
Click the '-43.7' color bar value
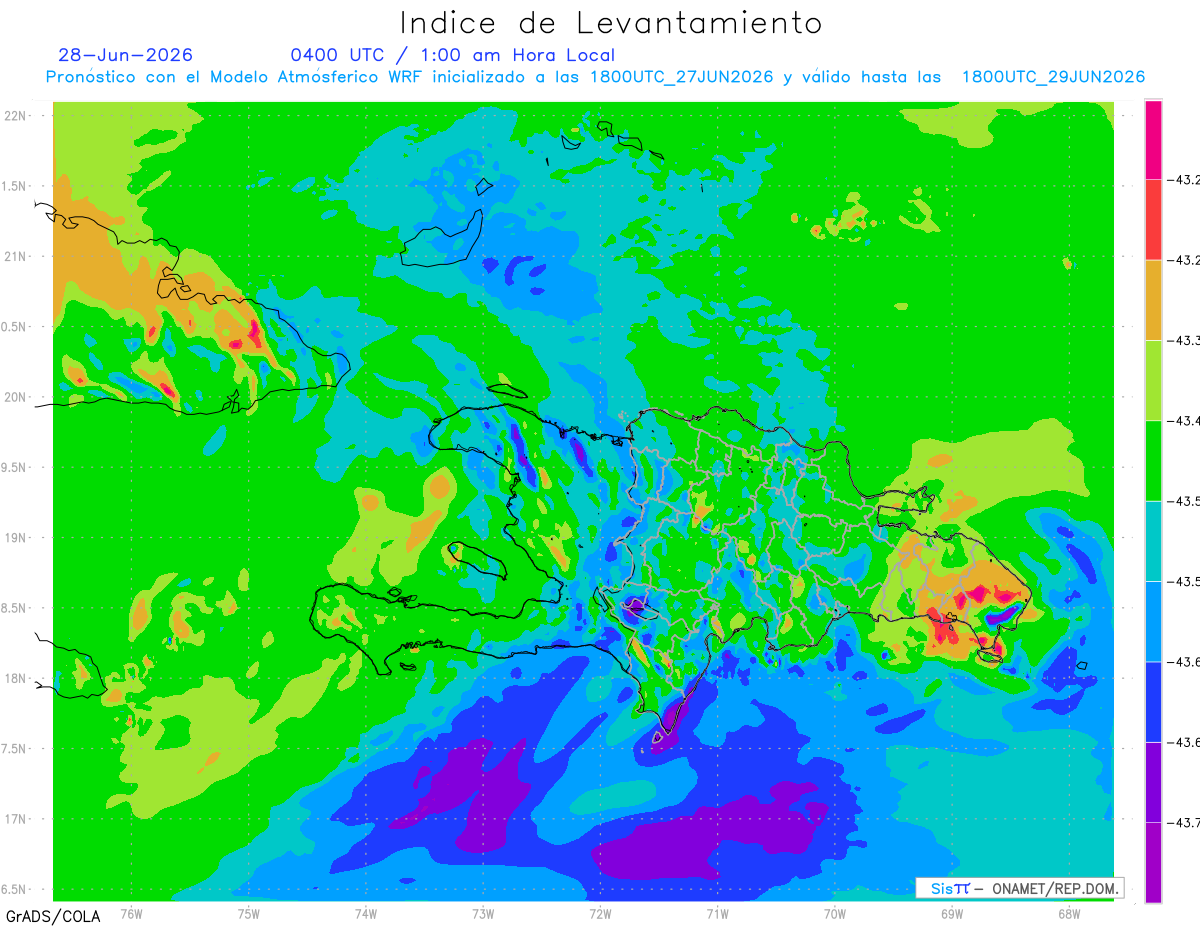pyautogui.click(x=1186, y=822)
